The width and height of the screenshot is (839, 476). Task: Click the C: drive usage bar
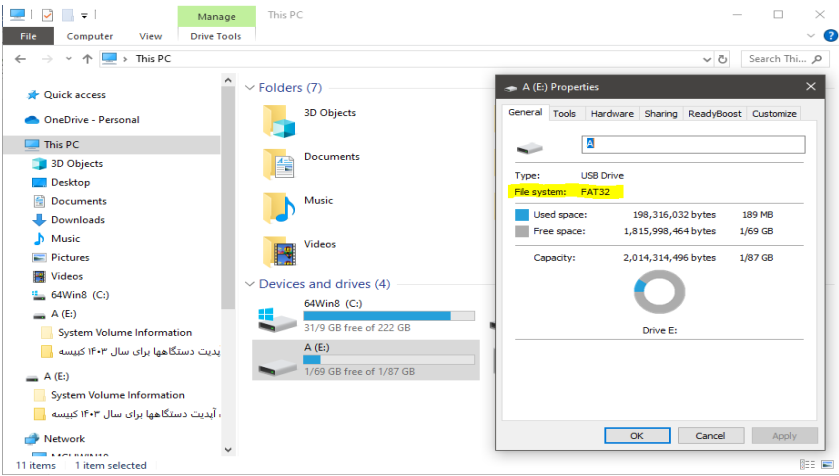(x=389, y=316)
